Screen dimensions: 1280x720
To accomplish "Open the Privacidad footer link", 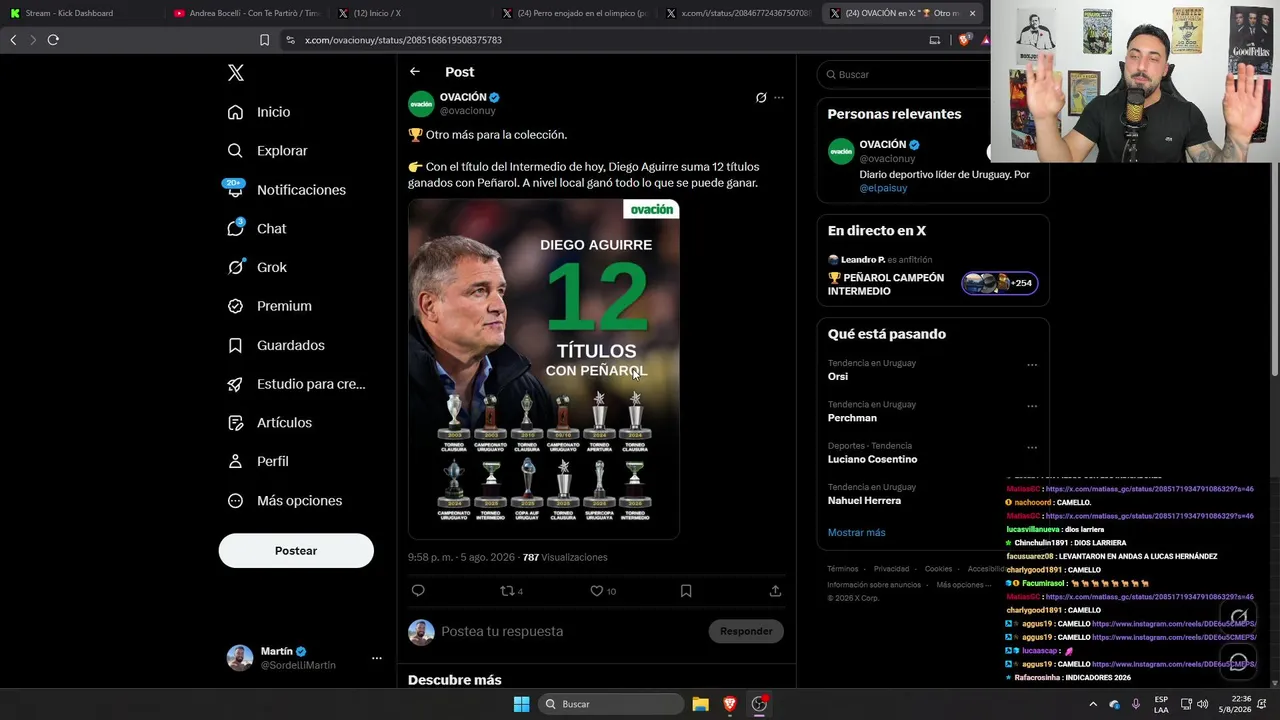I will [x=892, y=569].
